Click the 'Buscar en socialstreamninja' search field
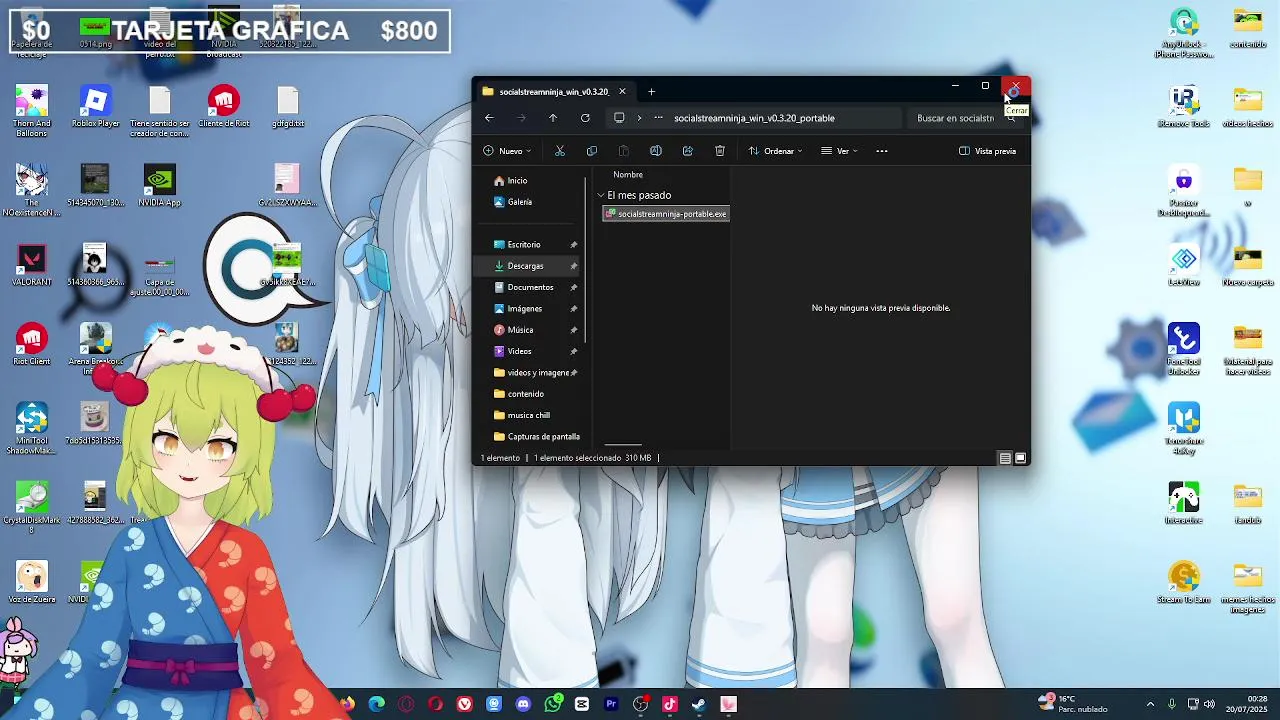The height and width of the screenshot is (720, 1280). (x=962, y=118)
